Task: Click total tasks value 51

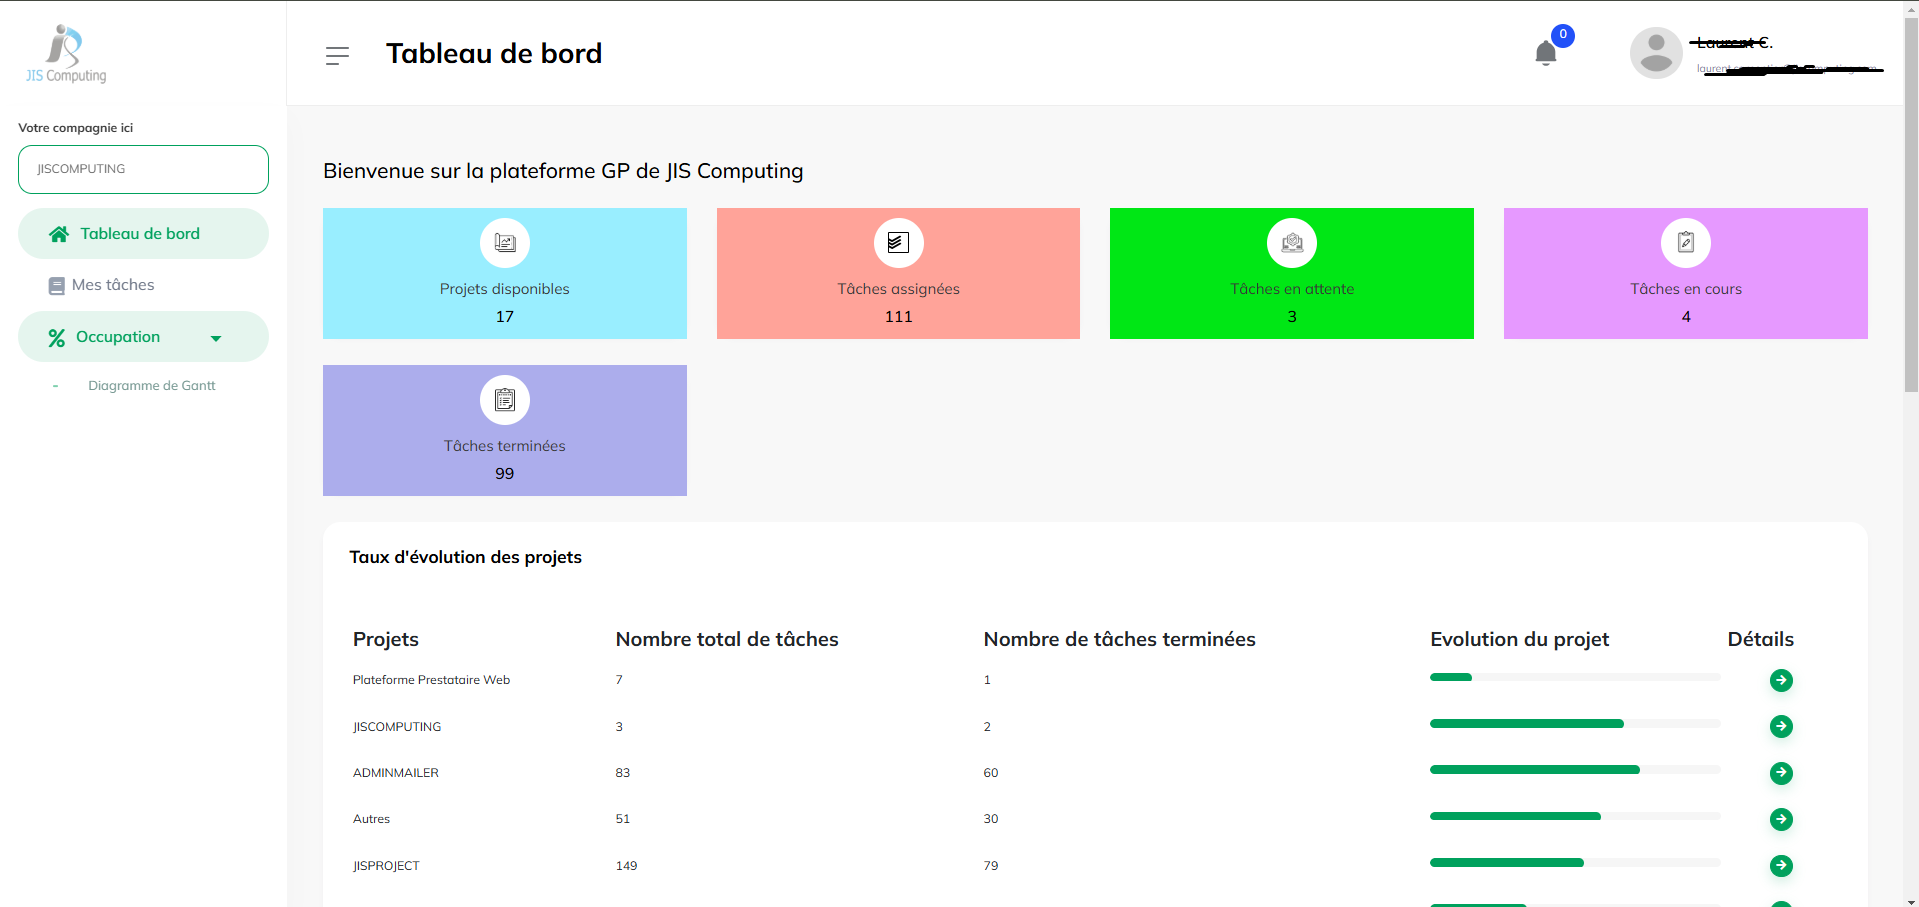Action: [x=623, y=819]
